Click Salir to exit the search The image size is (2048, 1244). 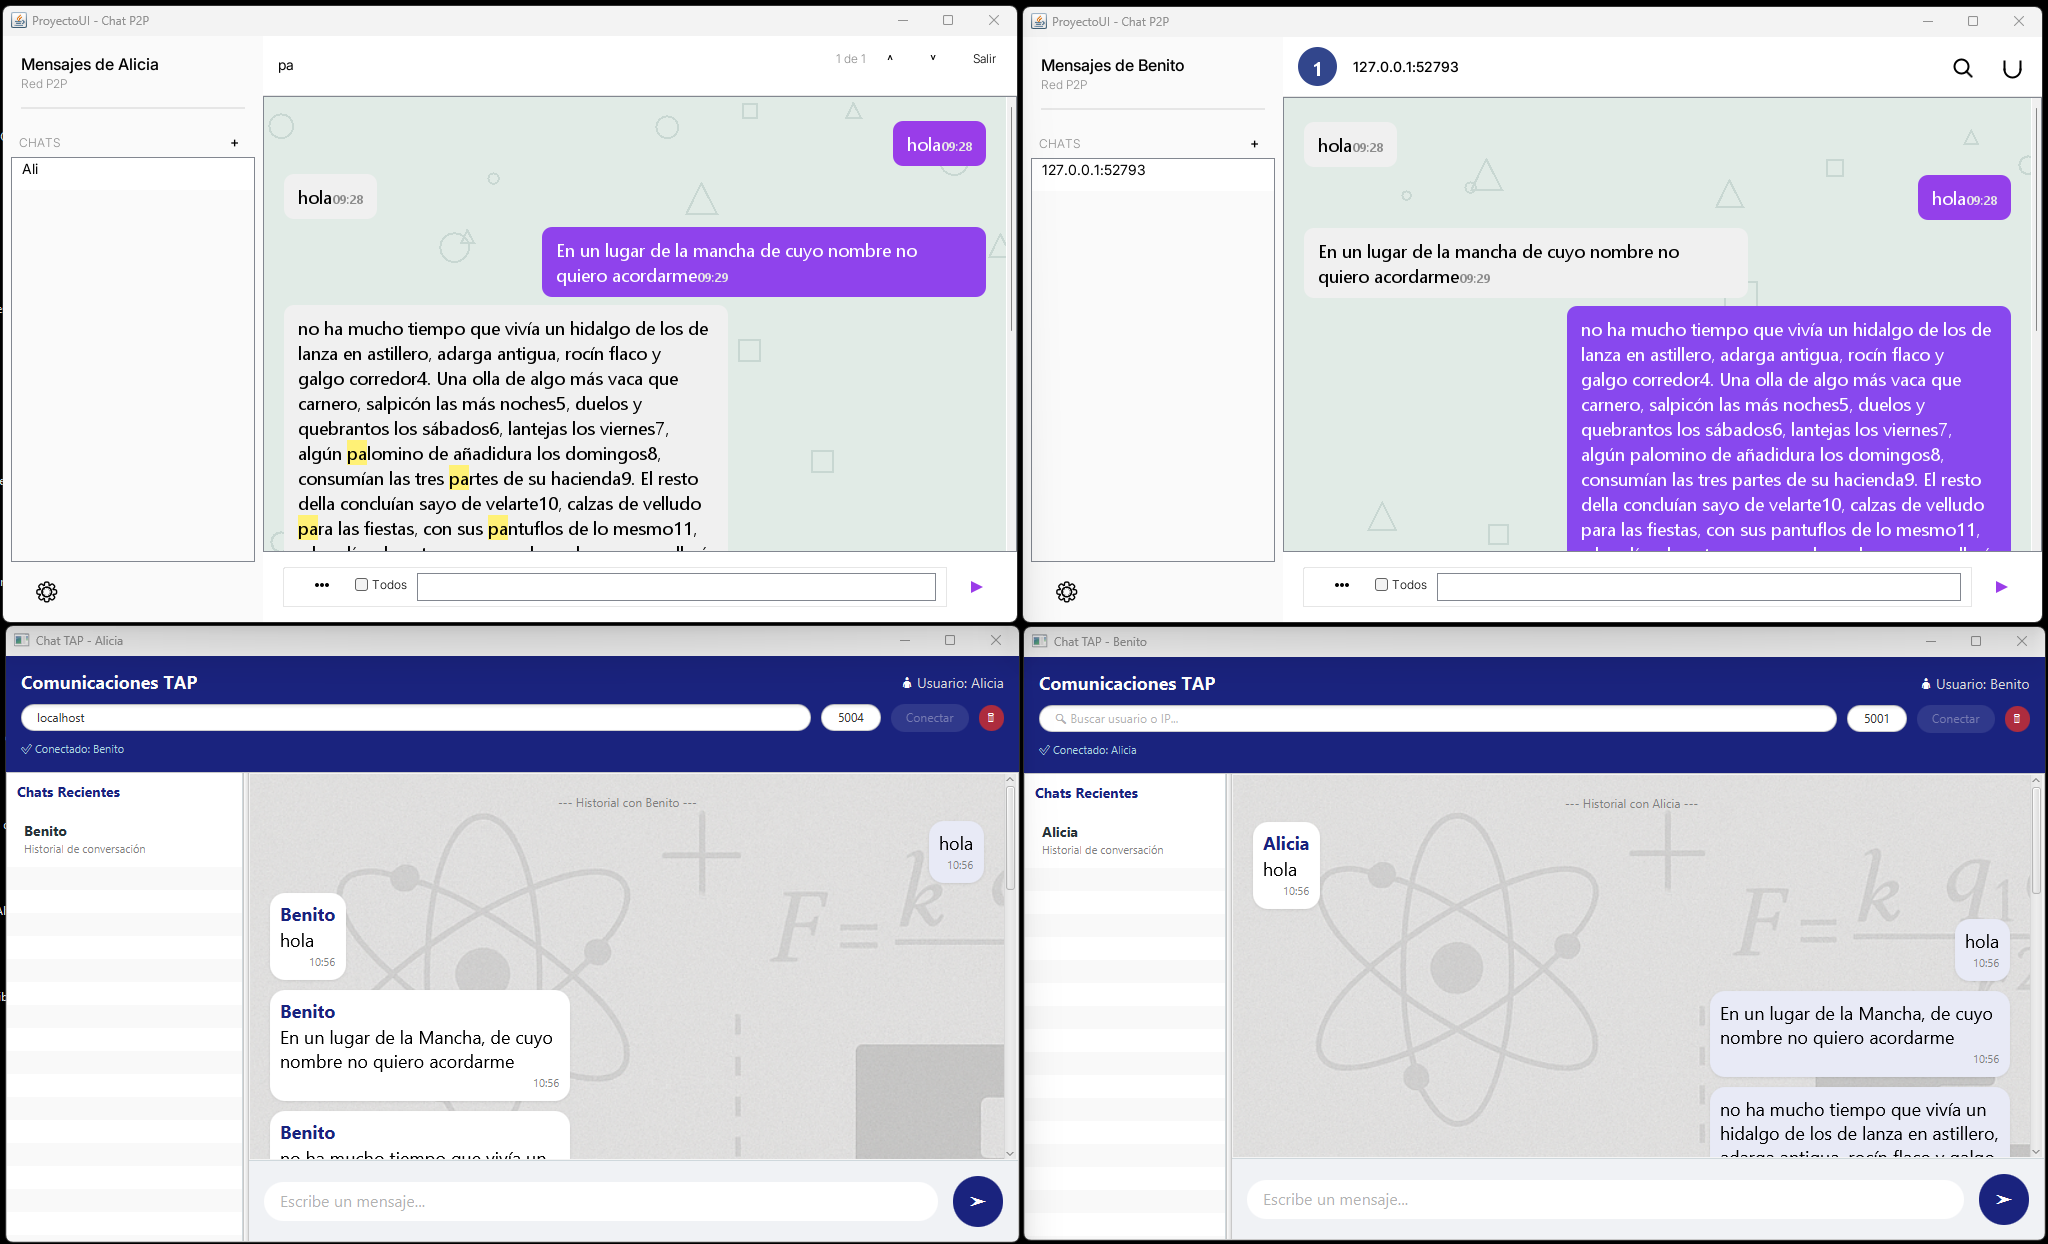984,59
